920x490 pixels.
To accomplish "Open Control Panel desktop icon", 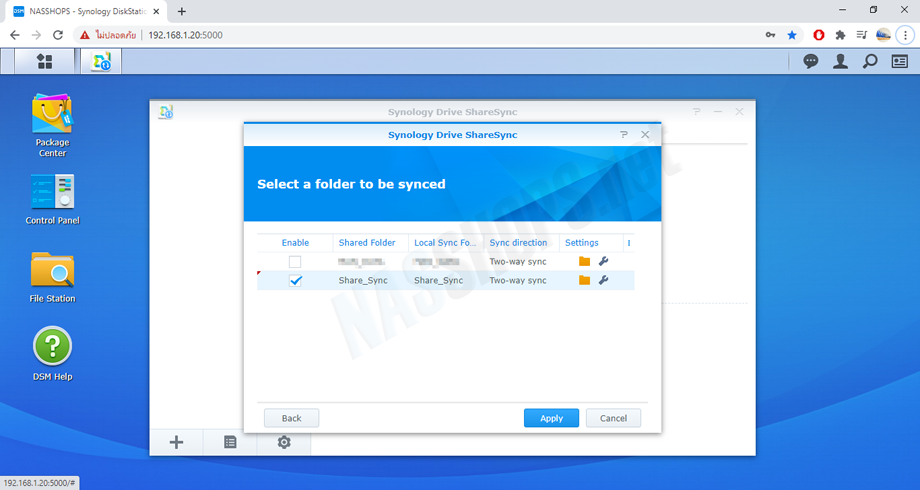I will (52, 200).
